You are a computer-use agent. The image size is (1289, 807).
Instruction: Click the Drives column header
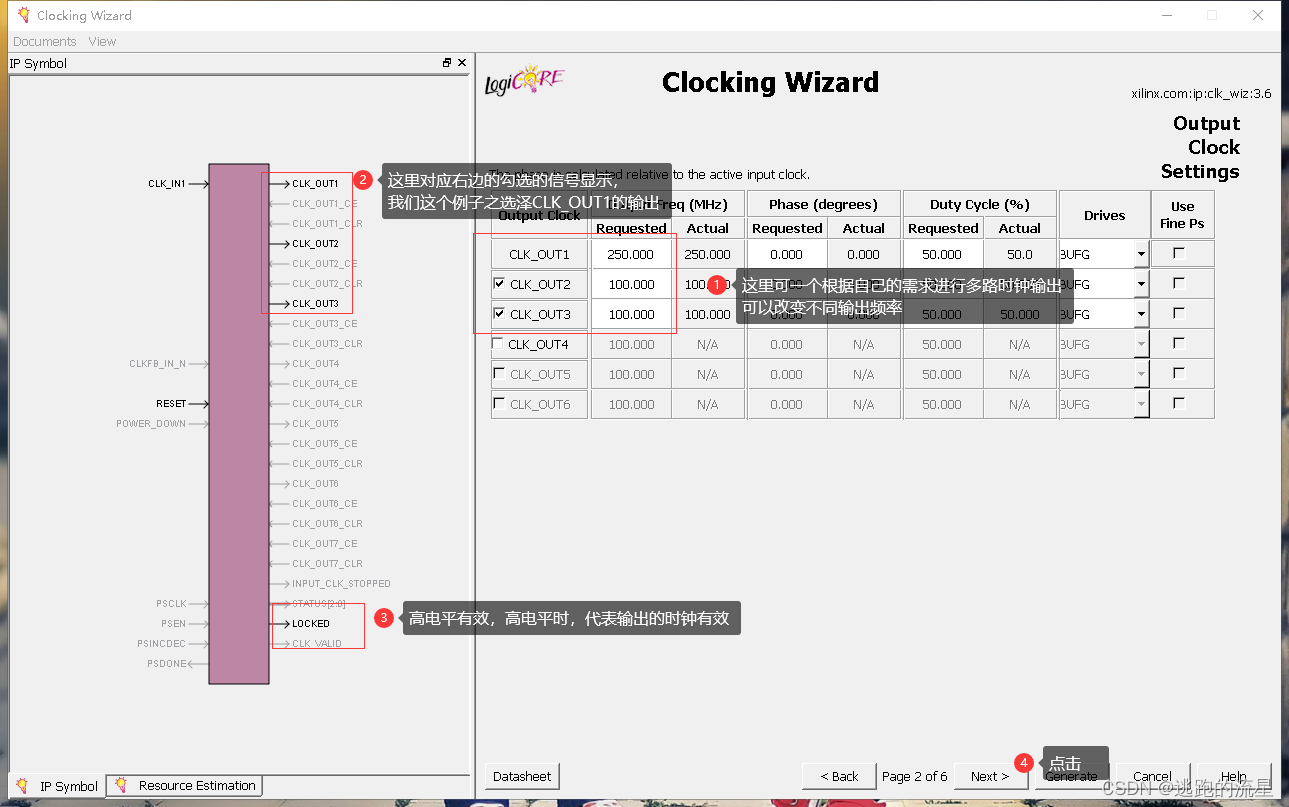click(x=1104, y=215)
